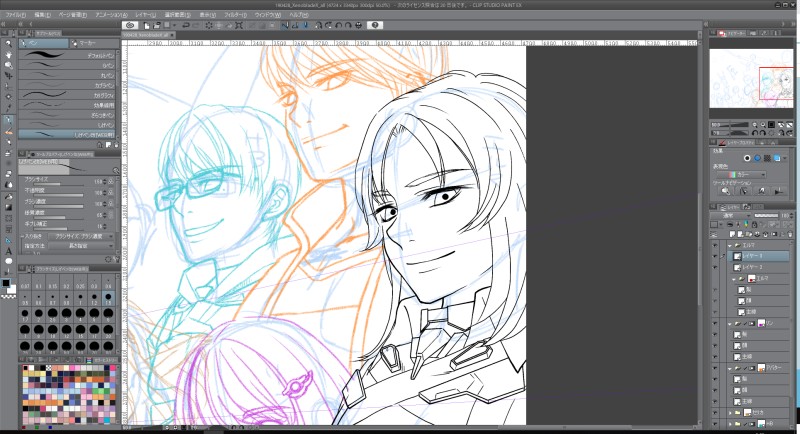Open the 通常 blending mode dropdown
Screen dimensions: 800x434
click(732, 216)
